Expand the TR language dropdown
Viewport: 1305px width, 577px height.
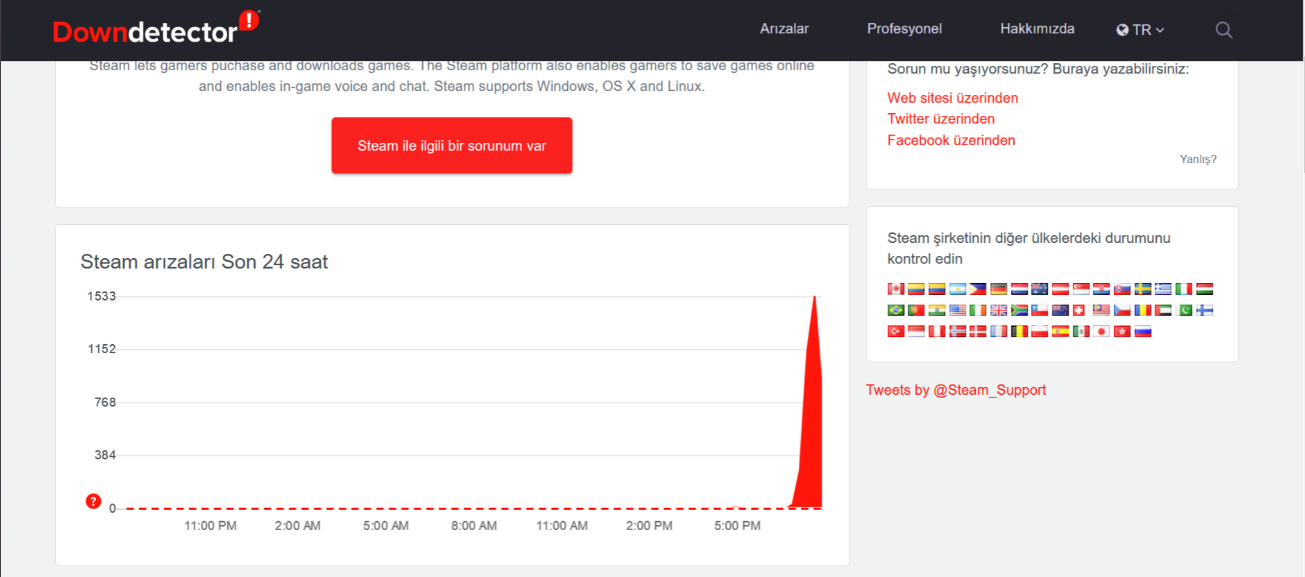click(x=1141, y=30)
